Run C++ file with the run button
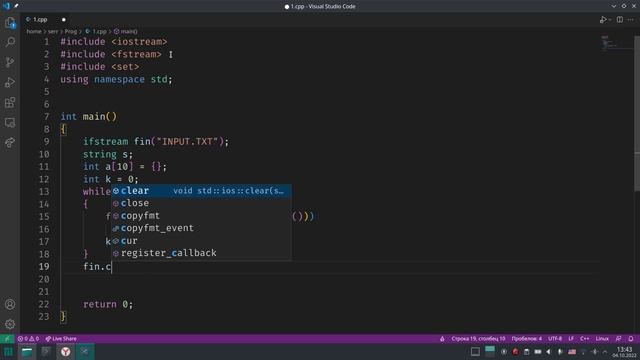This screenshot has width=640, height=360. [x=602, y=20]
